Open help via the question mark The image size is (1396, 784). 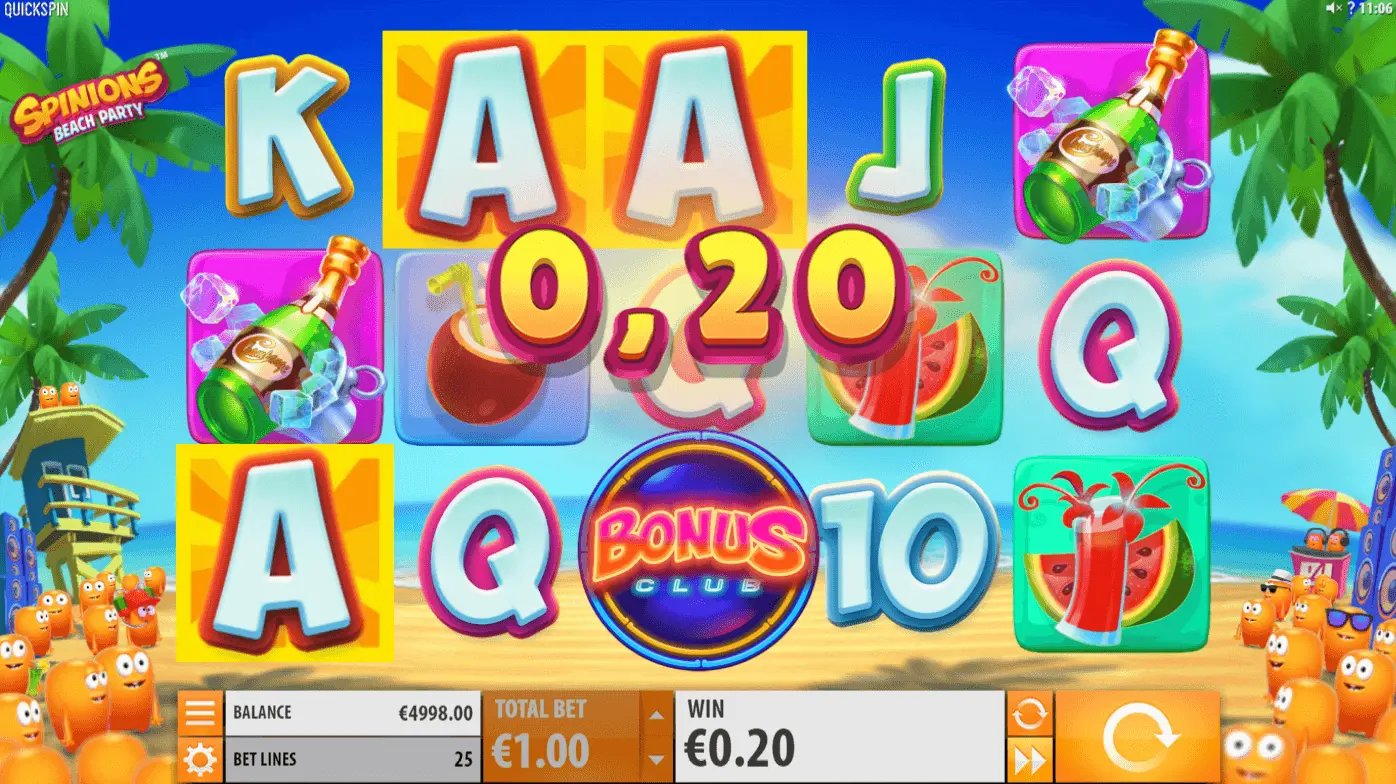coord(1350,8)
